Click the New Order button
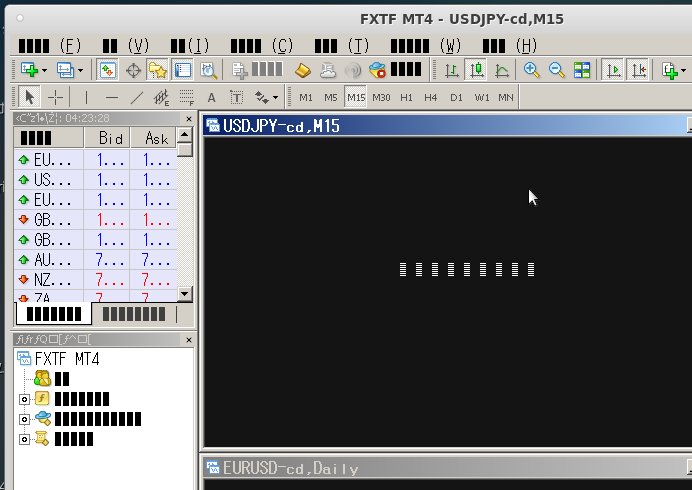692x490 pixels. click(x=257, y=70)
